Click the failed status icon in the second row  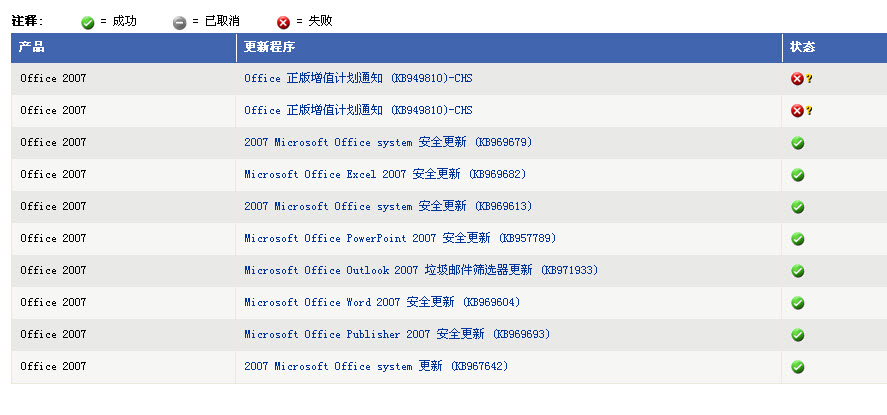[798, 111]
